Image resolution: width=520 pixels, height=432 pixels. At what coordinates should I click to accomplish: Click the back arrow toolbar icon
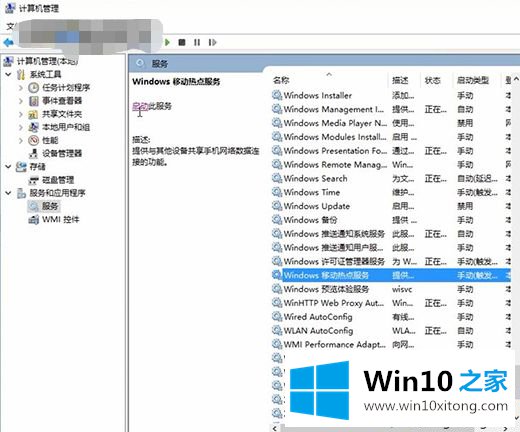[x=8, y=42]
